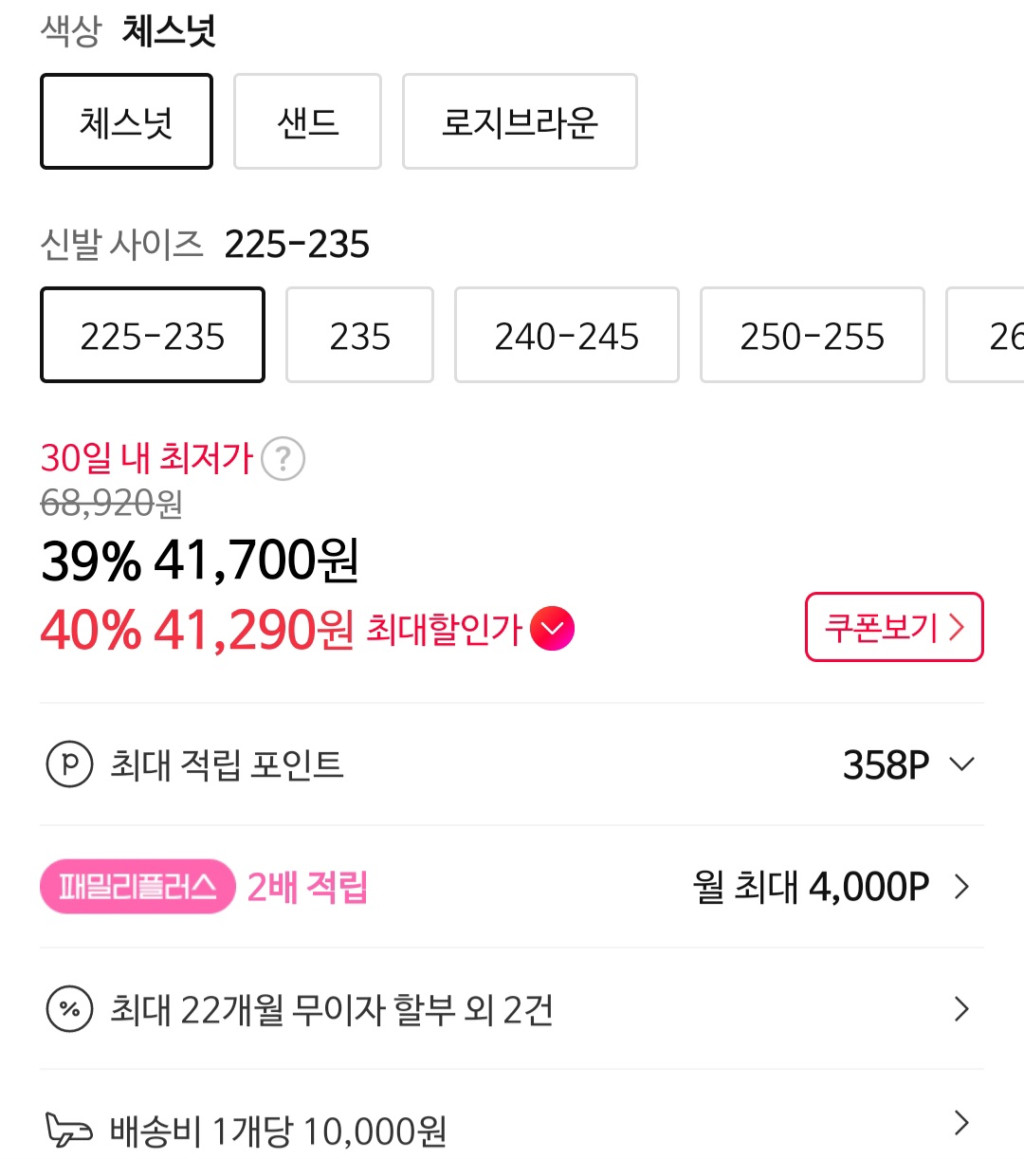Open 월 최대 4,000P chevron arrow
1024x1159 pixels.
click(961, 887)
